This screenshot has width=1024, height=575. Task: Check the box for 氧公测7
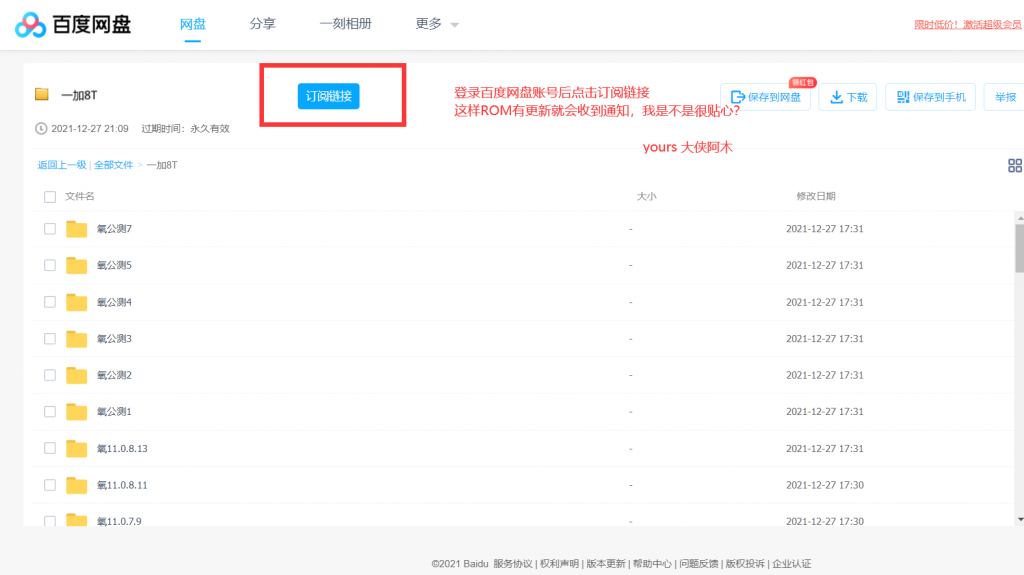[x=50, y=229]
